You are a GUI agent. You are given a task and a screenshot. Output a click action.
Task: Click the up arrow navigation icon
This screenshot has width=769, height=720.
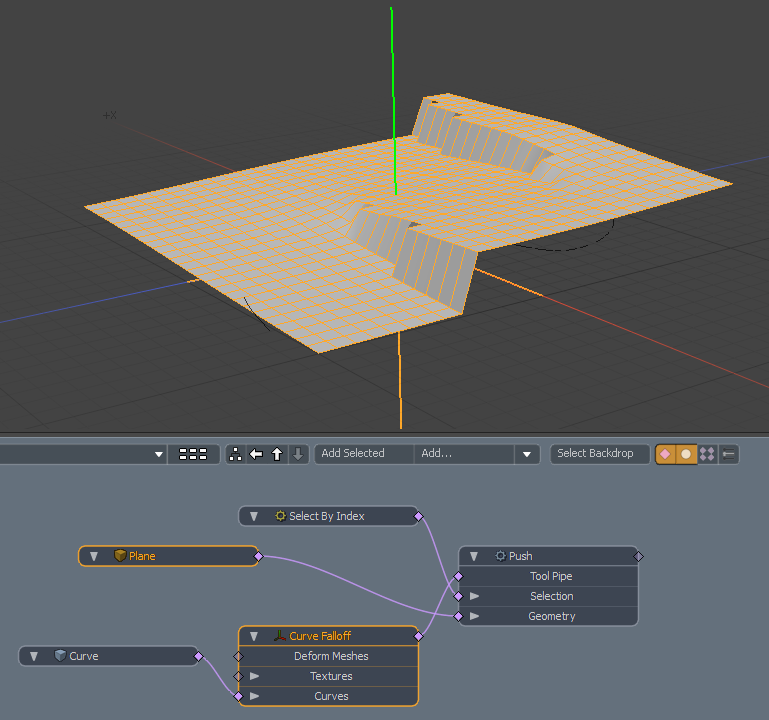coord(277,454)
